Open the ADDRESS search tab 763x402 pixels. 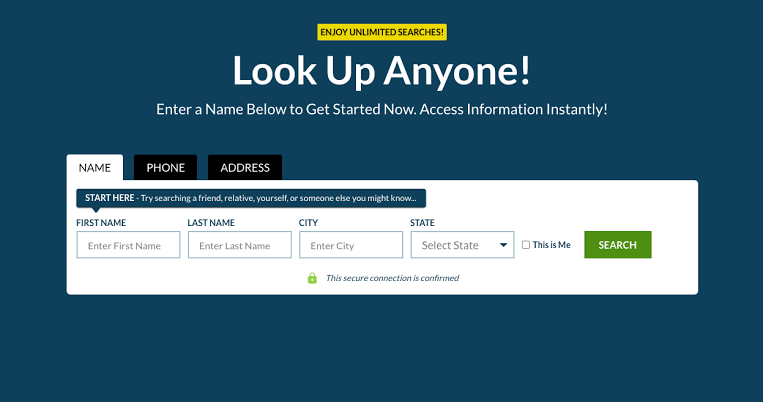[245, 168]
